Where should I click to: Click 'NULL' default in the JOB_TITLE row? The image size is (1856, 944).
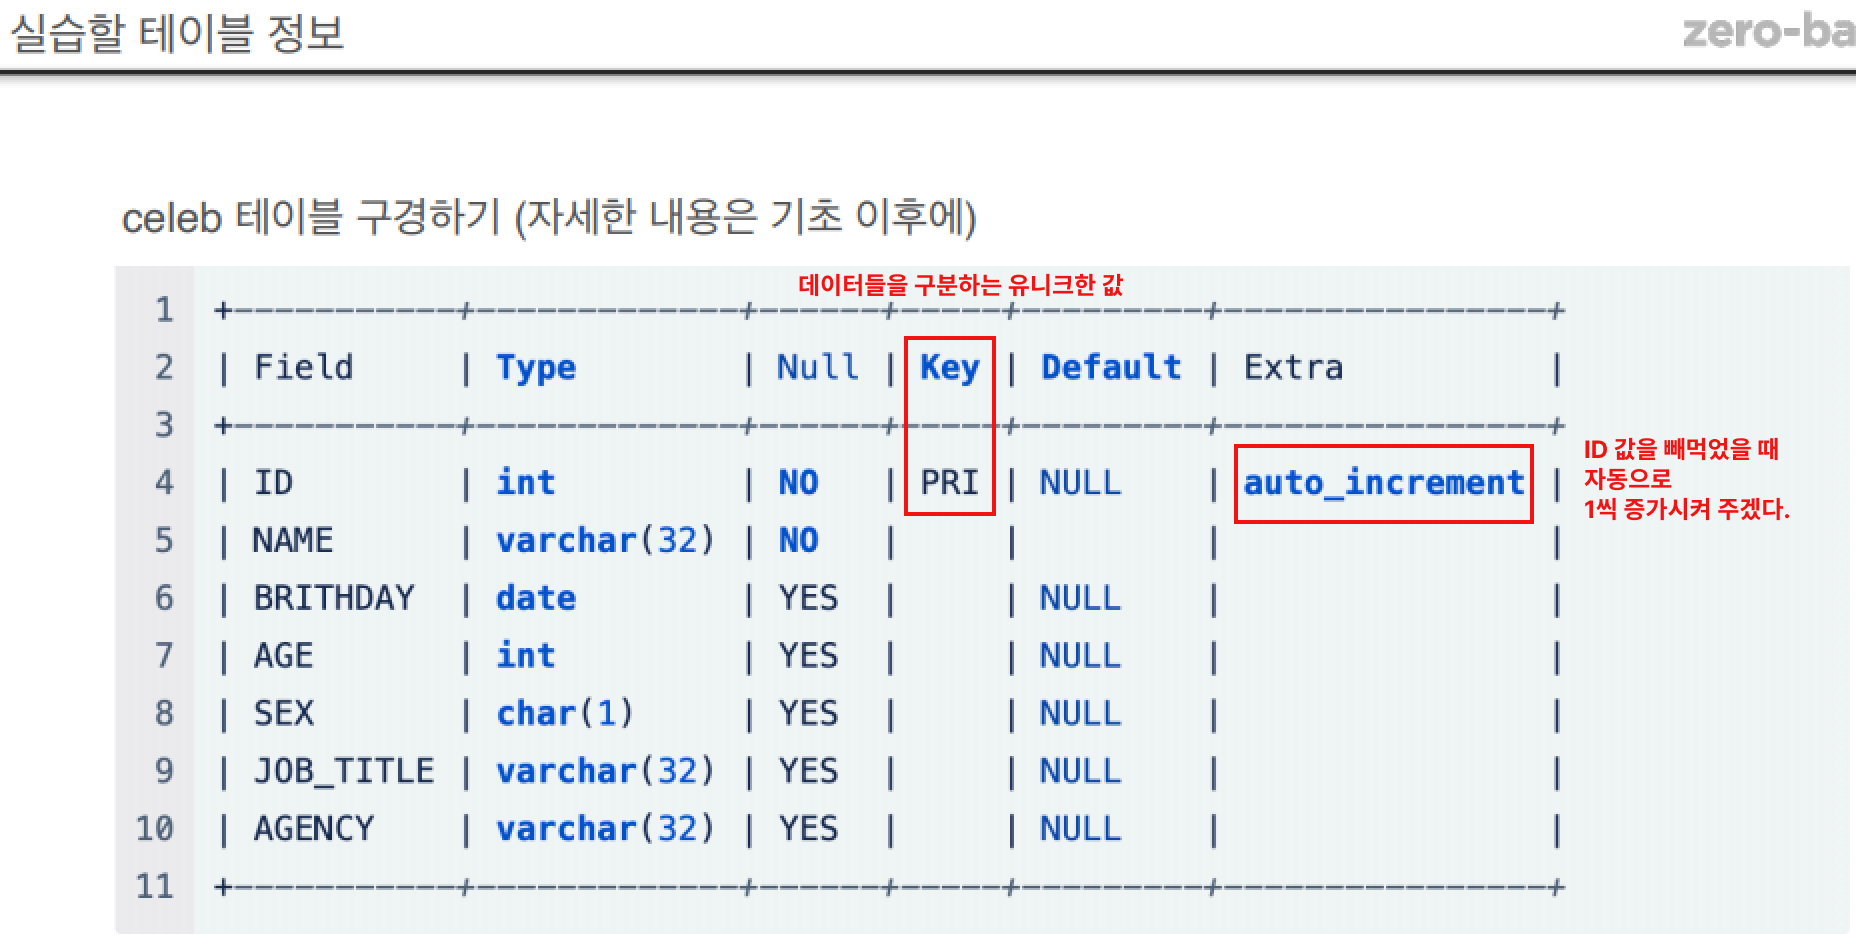pos(1081,771)
